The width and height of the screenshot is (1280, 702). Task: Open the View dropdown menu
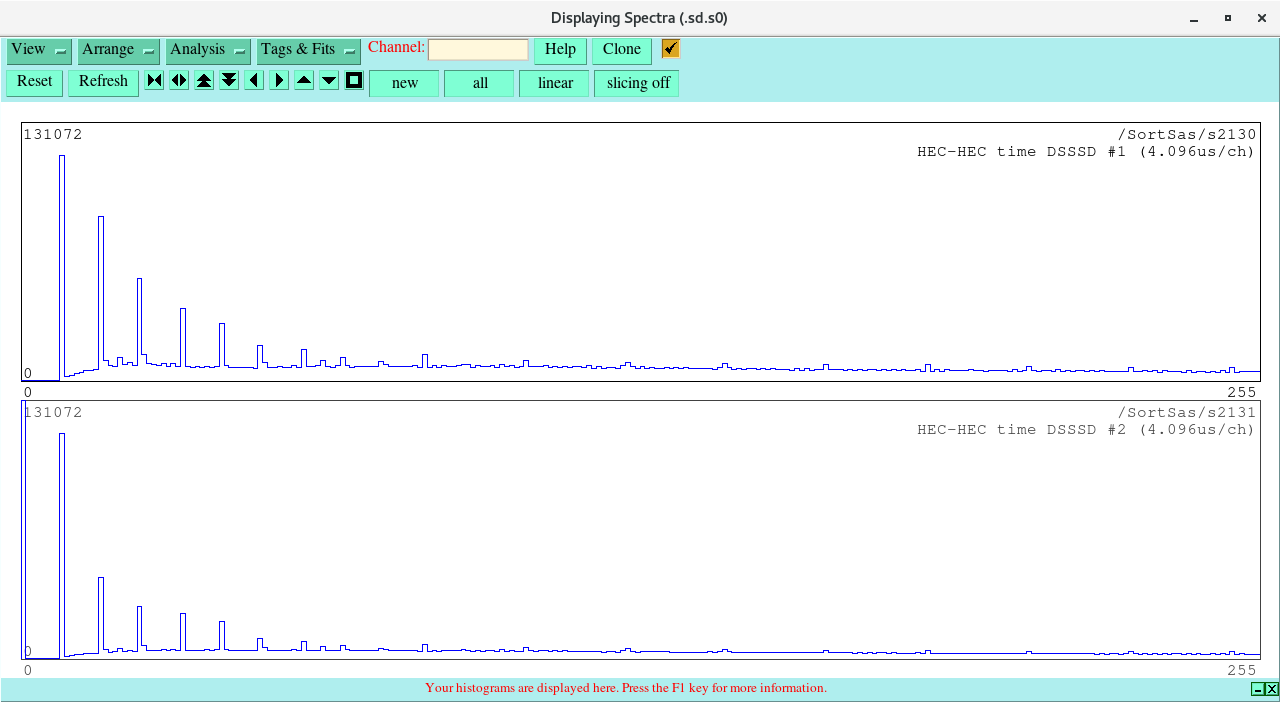point(39,50)
